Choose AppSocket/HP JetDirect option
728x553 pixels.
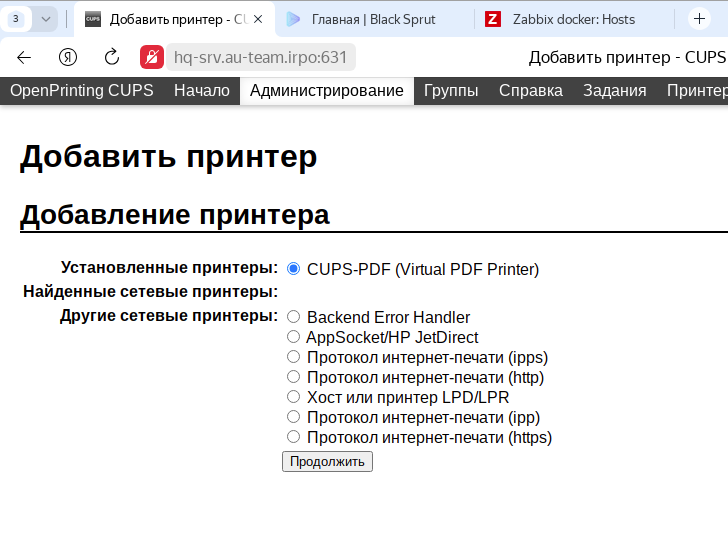coord(293,338)
